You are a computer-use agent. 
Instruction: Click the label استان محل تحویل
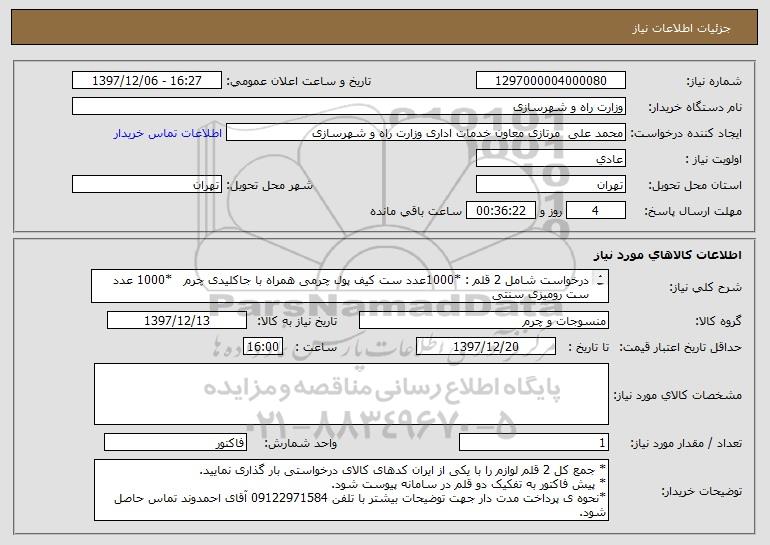point(695,186)
